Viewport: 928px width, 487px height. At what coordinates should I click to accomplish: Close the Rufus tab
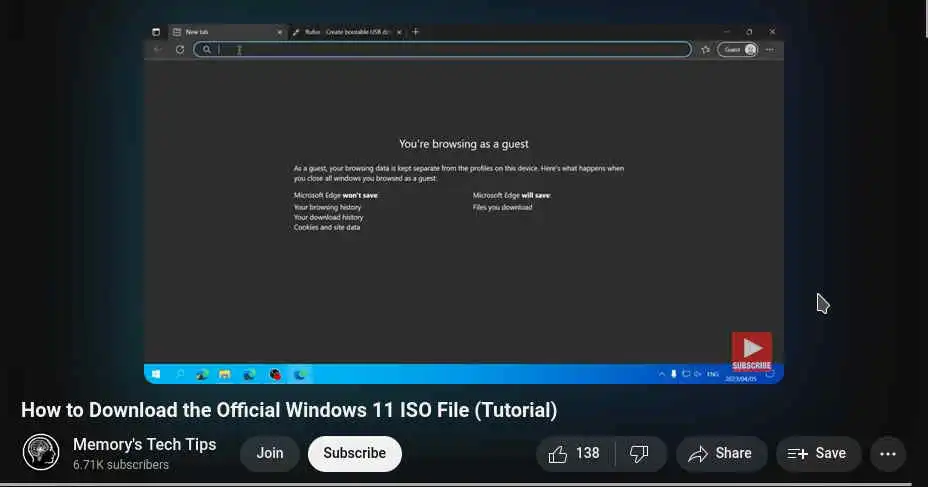[x=399, y=32]
